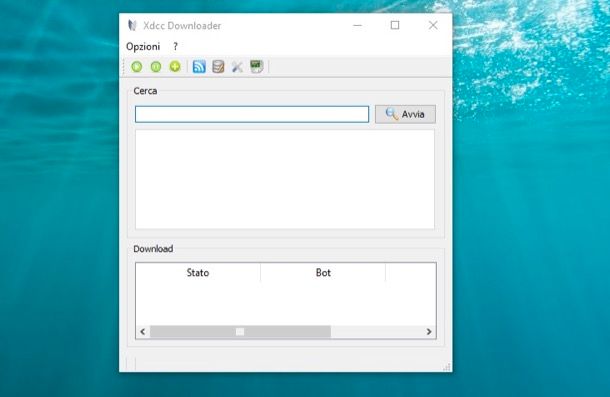Click the green plus add icon
Screen dimensions: 610x397
175,67
